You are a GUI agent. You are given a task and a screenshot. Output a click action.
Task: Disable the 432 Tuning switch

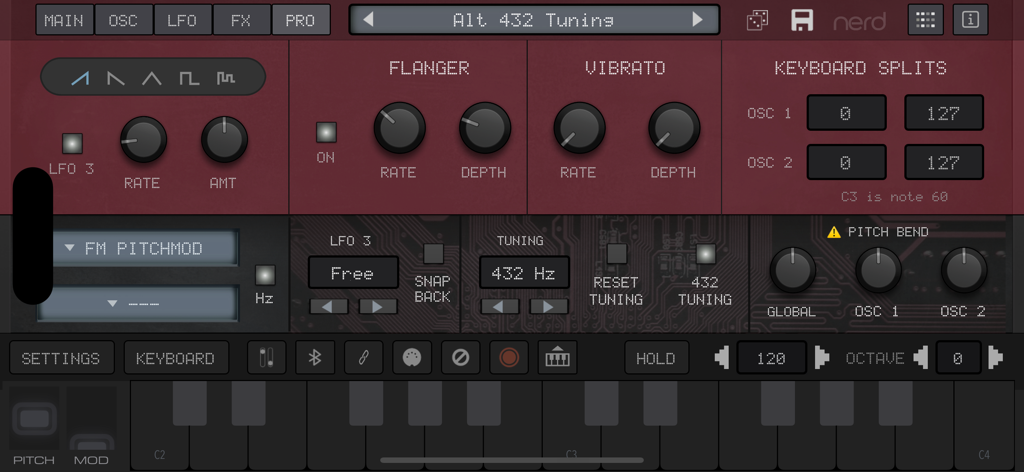tap(705, 253)
